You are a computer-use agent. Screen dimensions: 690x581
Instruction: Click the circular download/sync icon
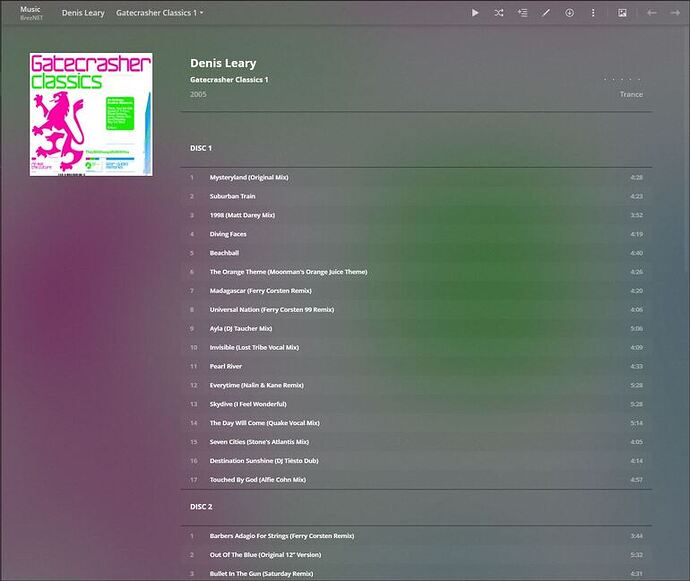click(x=569, y=13)
